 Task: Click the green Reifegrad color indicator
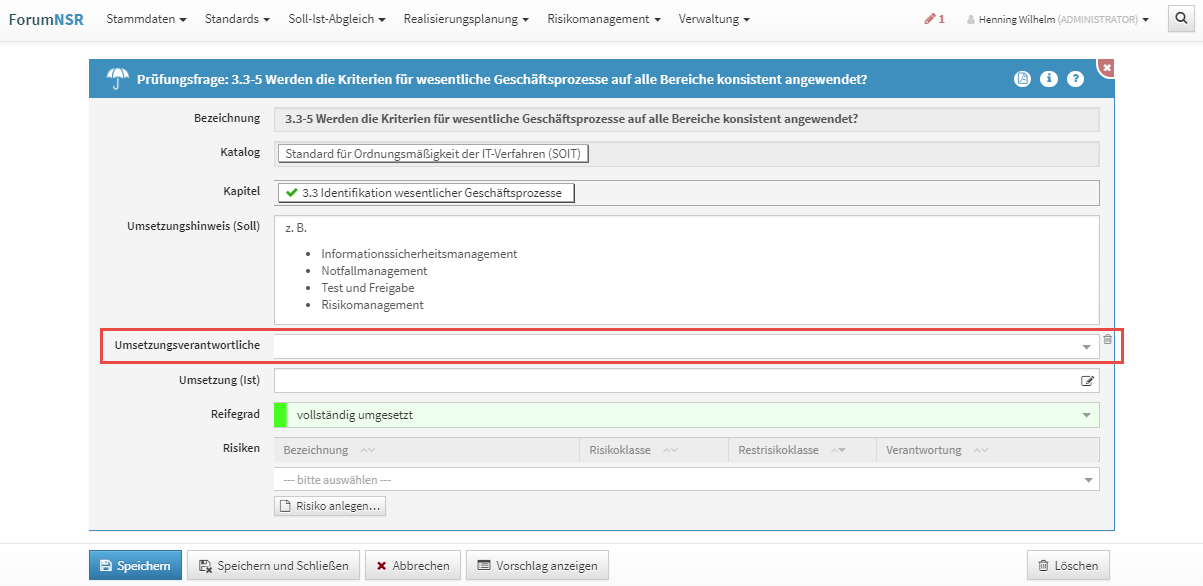pos(281,415)
